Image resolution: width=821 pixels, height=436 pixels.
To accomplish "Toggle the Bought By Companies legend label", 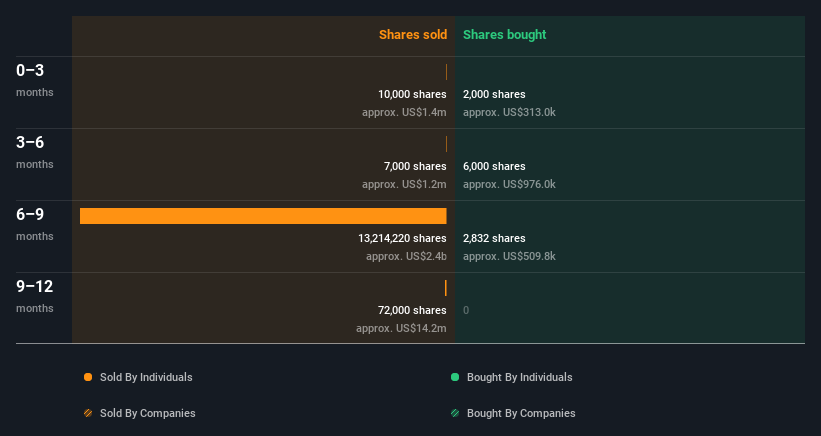I will (521, 413).
